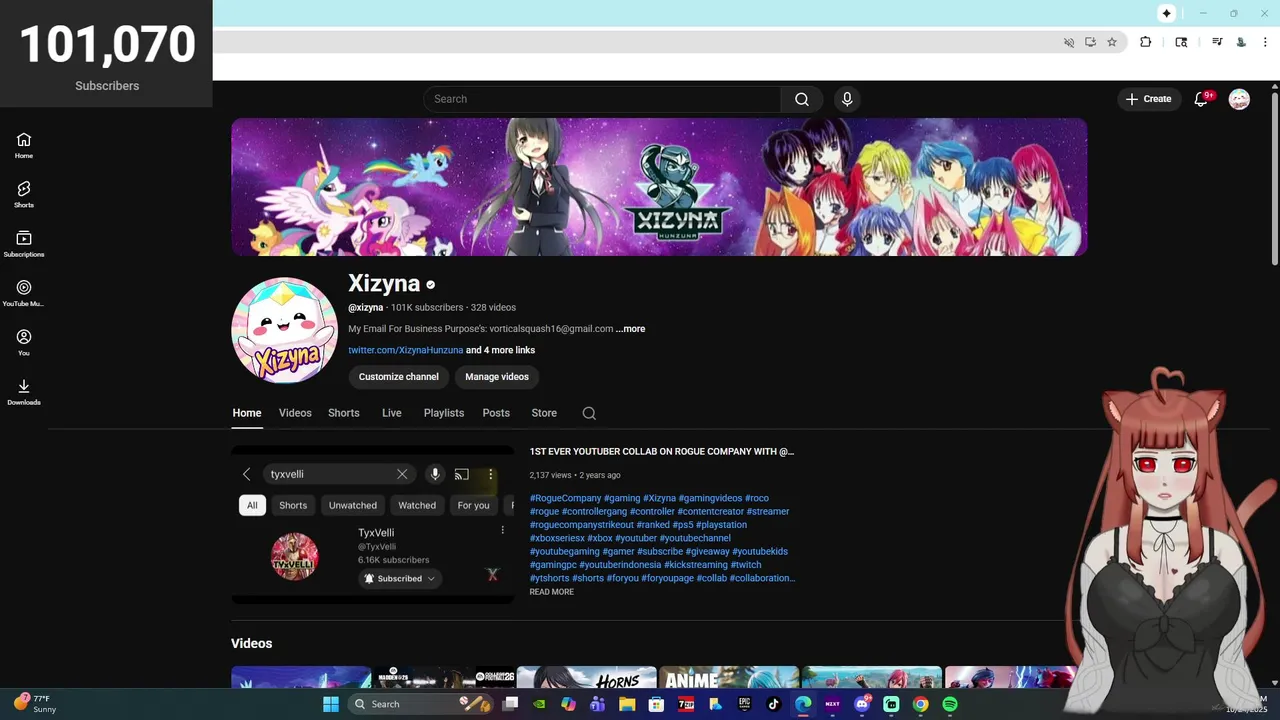The height and width of the screenshot is (720, 1280).
Task: Start voice search with microphone icon
Action: tap(847, 99)
